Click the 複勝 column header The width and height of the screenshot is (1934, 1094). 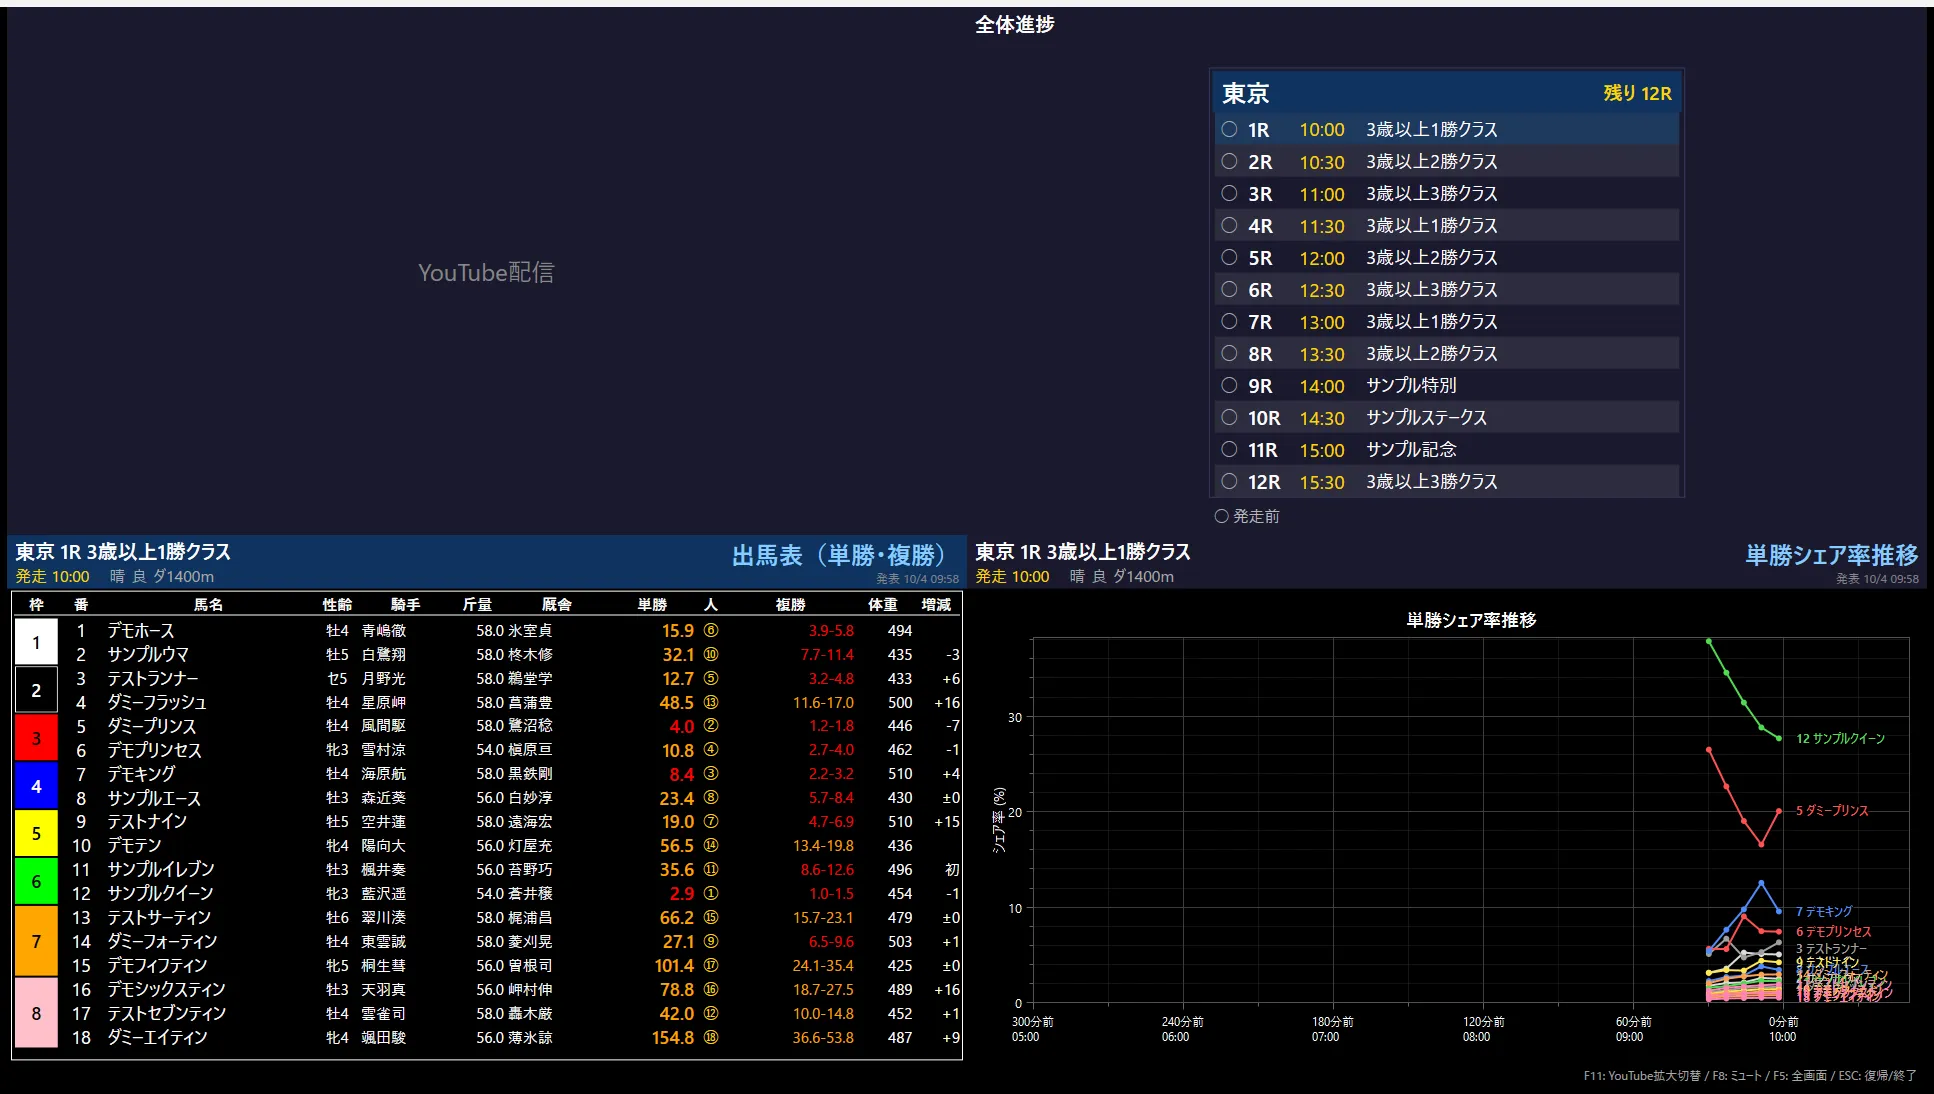[x=790, y=604]
